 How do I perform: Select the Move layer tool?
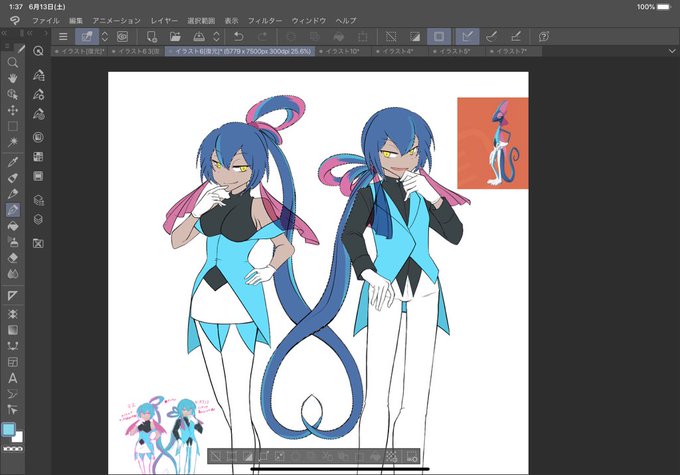coord(13,110)
